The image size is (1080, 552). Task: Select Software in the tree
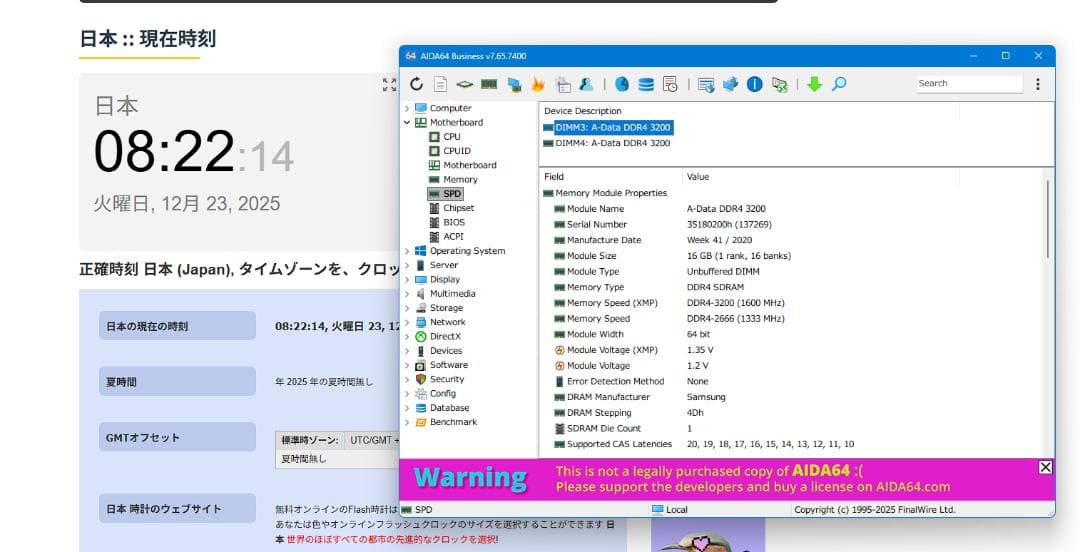coord(448,365)
